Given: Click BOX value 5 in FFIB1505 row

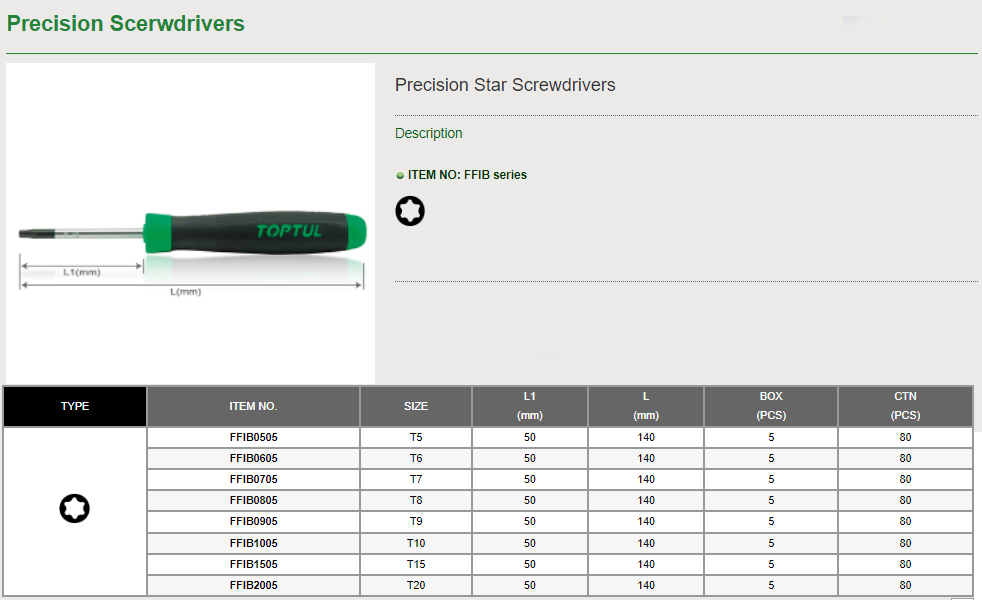Looking at the screenshot, I should (771, 564).
